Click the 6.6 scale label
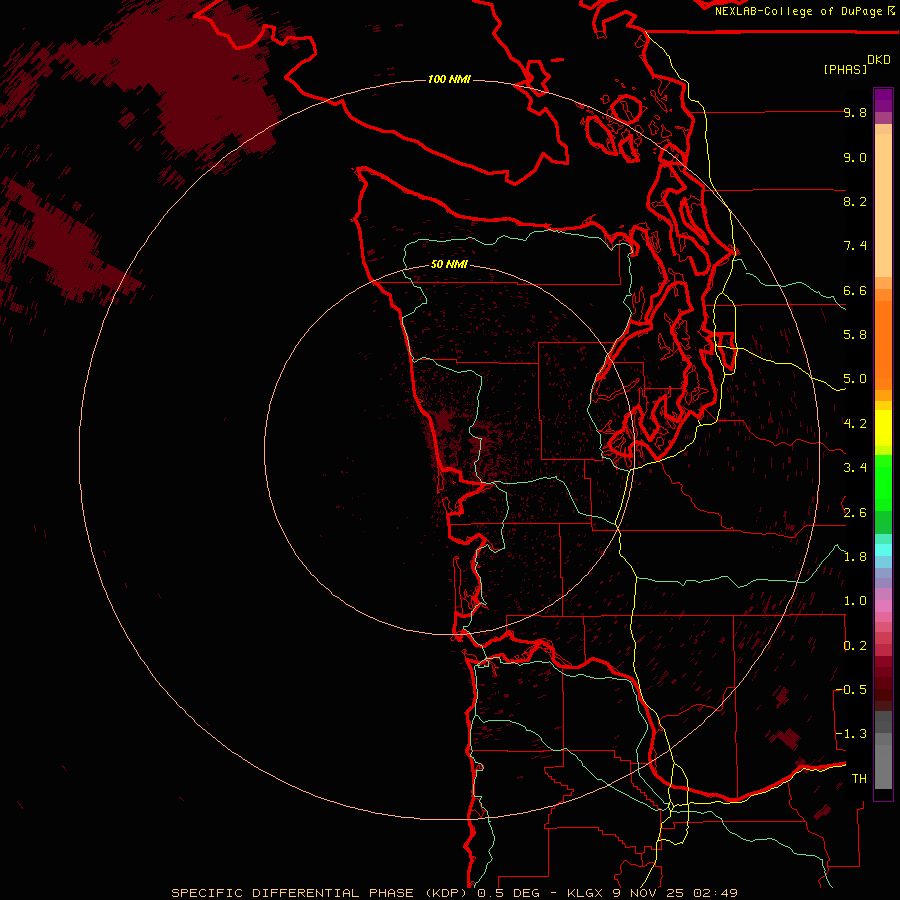The image size is (900, 900). coord(855,290)
